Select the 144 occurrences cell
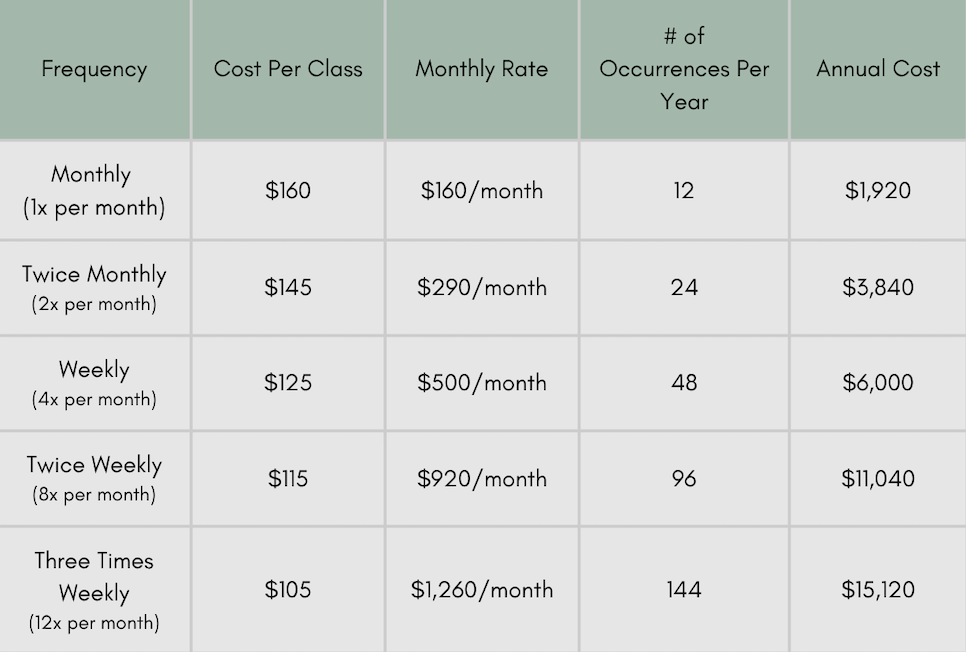This screenshot has width=966, height=652. tap(684, 590)
